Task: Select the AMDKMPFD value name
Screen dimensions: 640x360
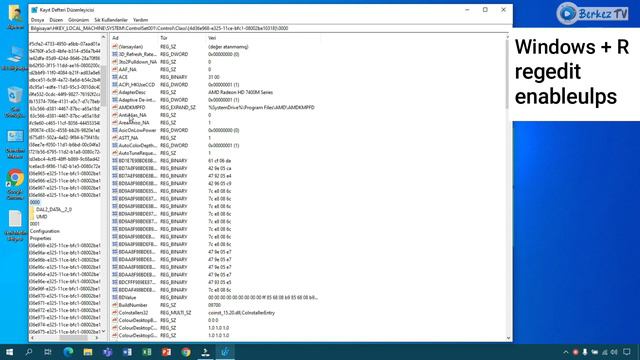Action: point(132,108)
